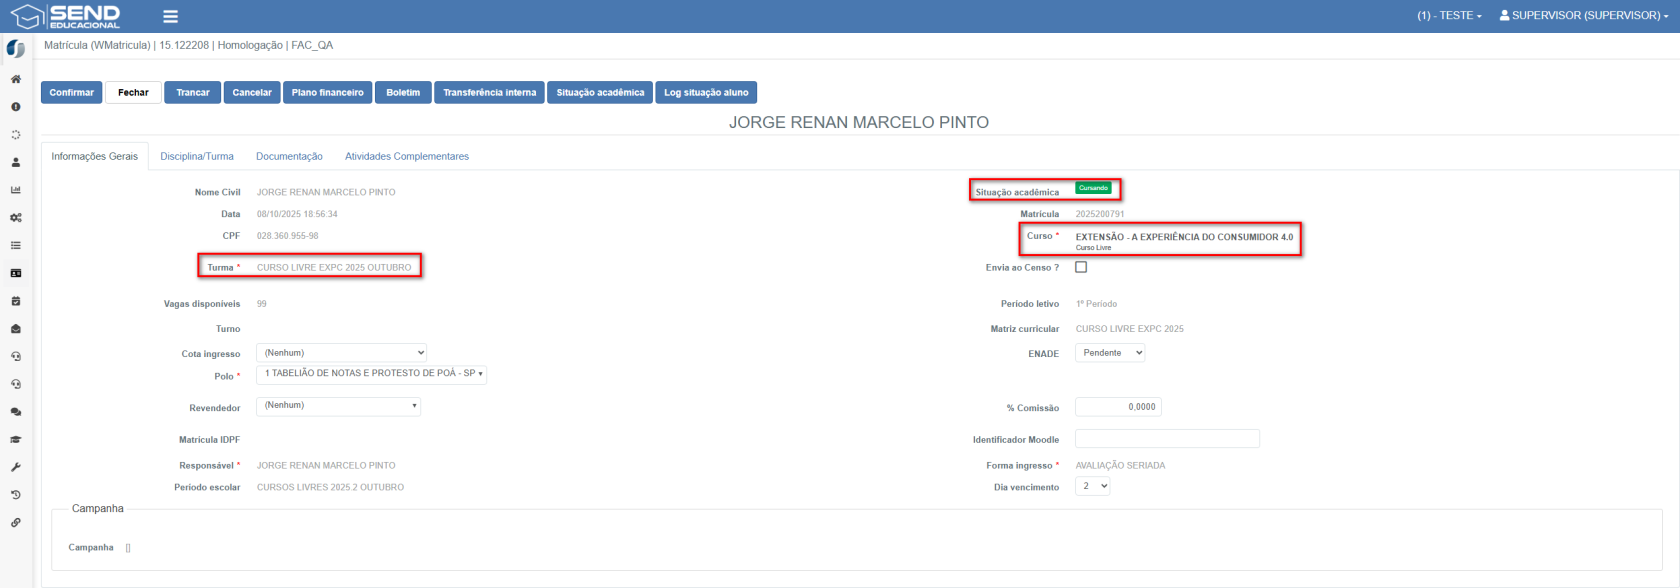Open the gears settings icon in the sidebar
This screenshot has width=1680, height=588.
(x=16, y=218)
